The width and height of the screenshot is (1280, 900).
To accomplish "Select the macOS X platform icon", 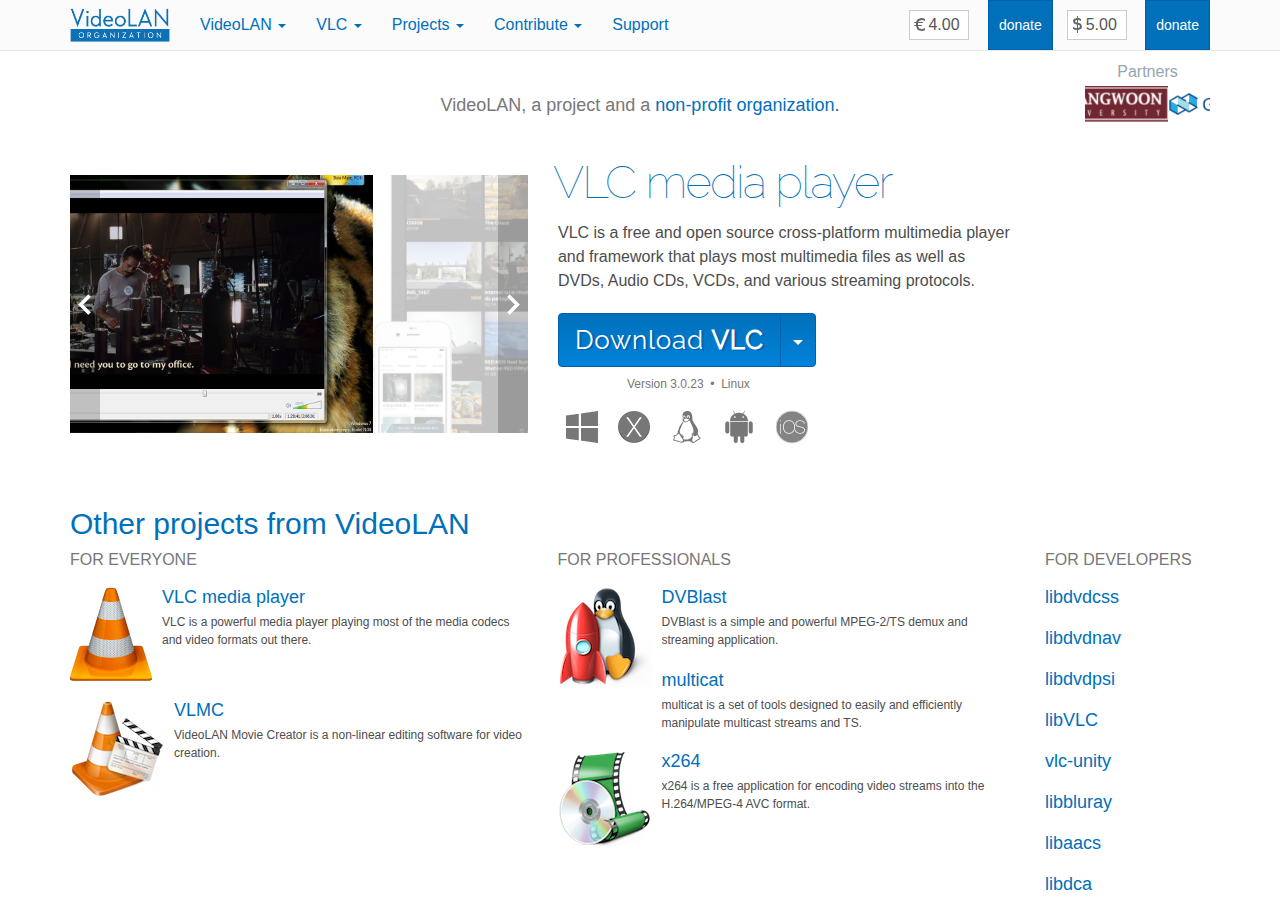I will [x=634, y=427].
